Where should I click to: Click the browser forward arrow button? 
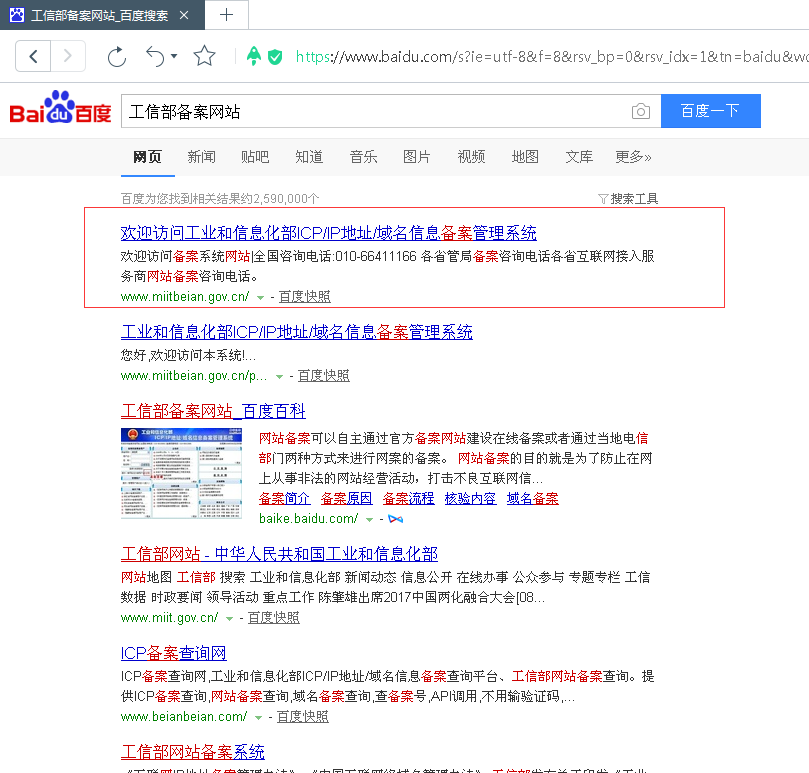[x=68, y=56]
